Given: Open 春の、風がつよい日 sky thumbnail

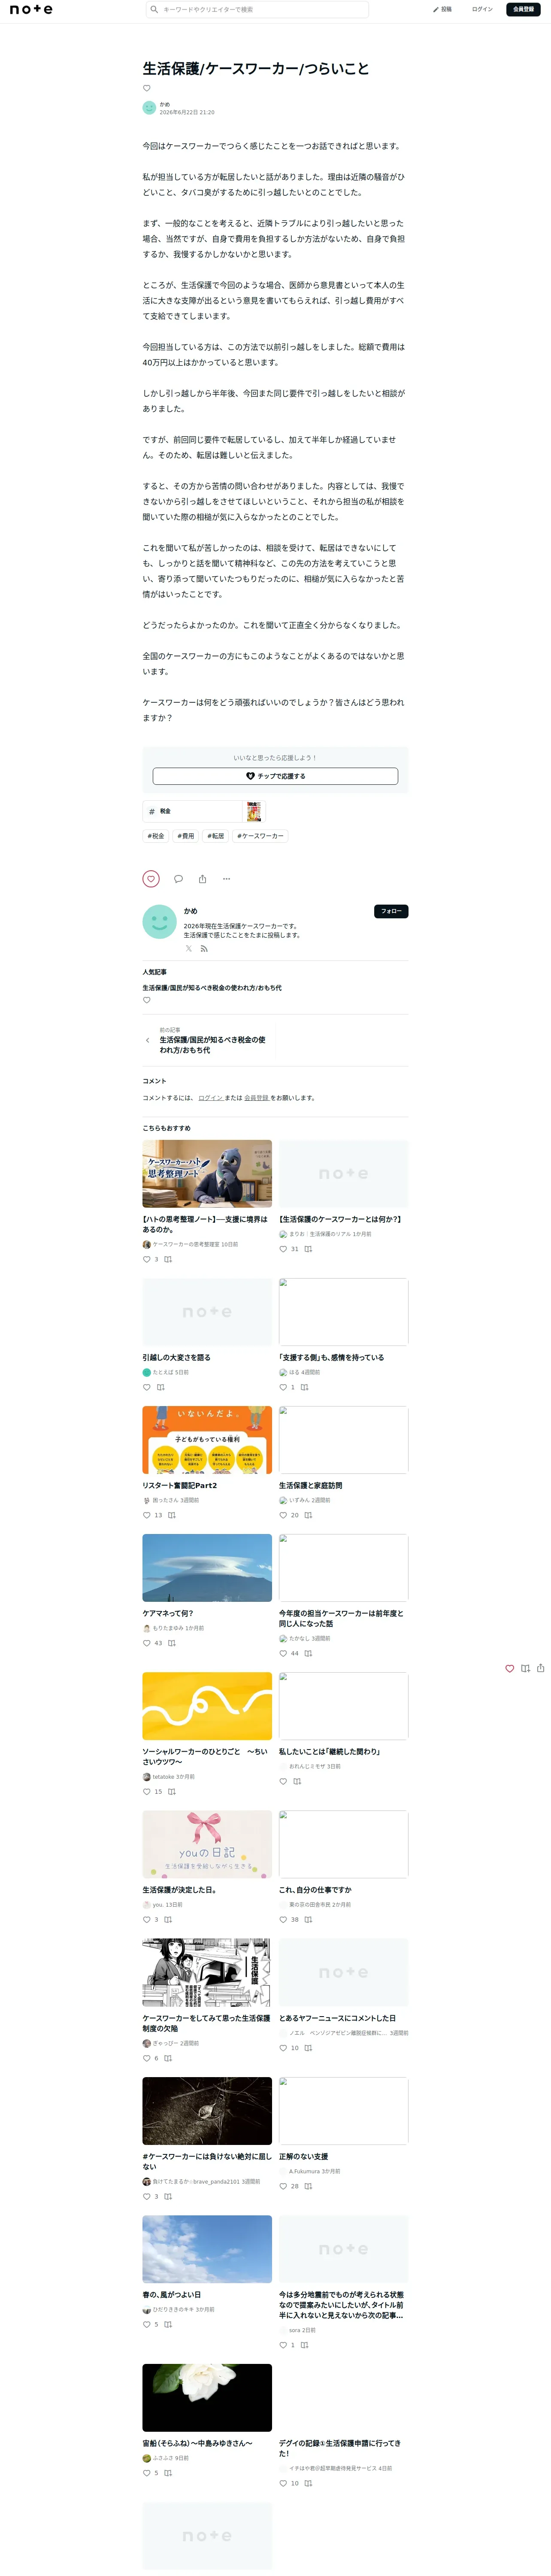Looking at the screenshot, I should click(207, 2249).
